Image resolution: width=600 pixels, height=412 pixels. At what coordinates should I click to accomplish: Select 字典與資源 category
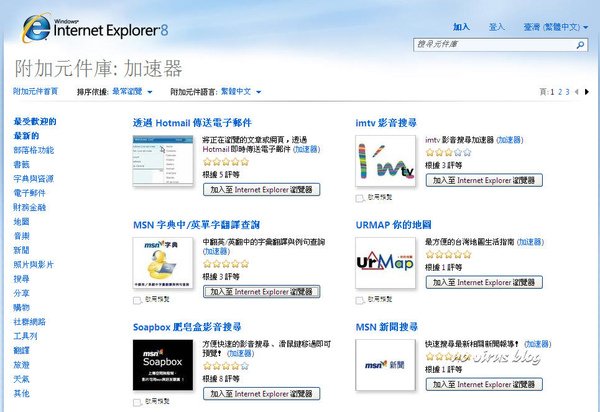click(34, 179)
